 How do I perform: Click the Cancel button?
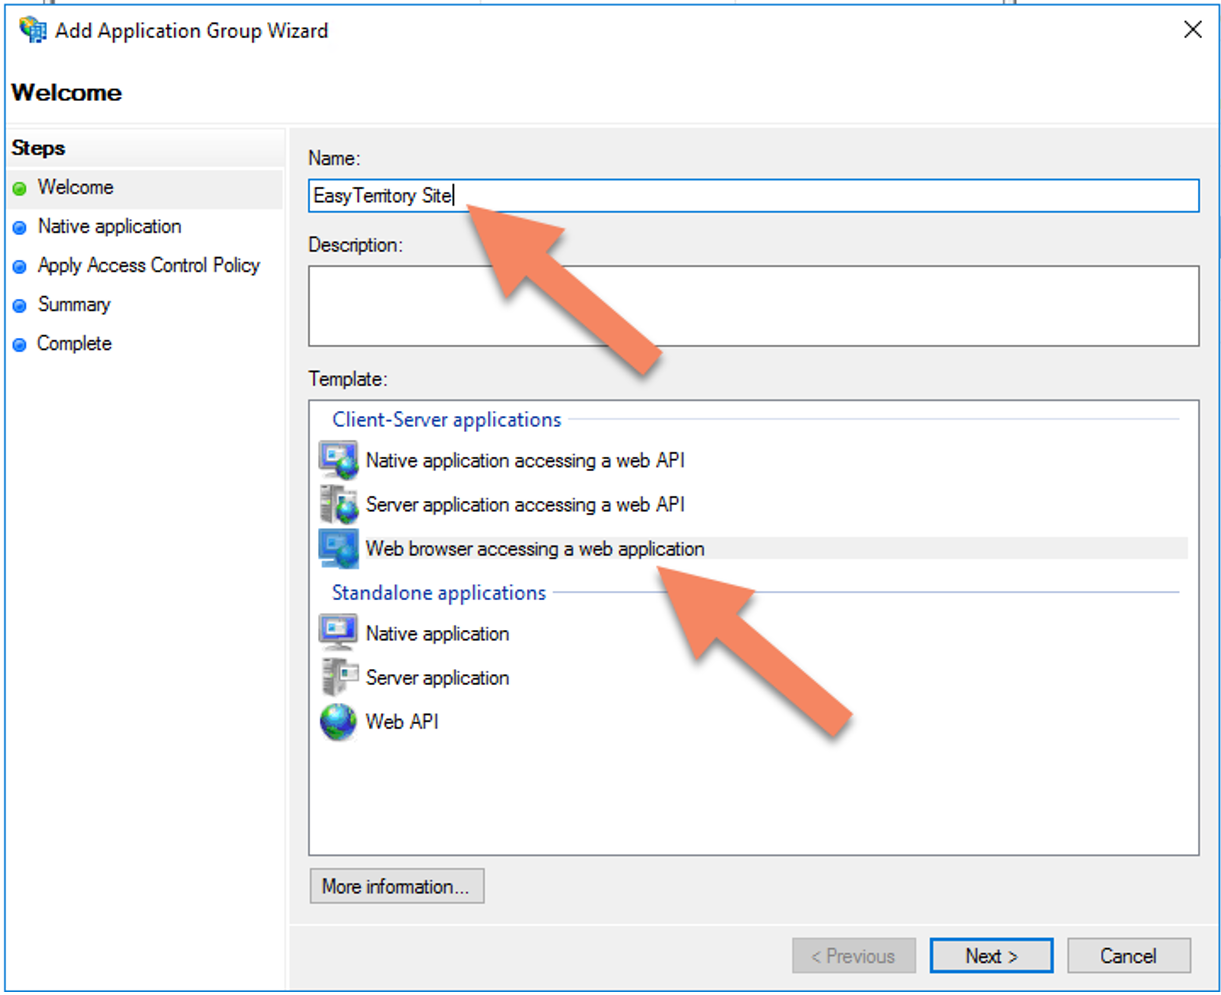point(1128,955)
